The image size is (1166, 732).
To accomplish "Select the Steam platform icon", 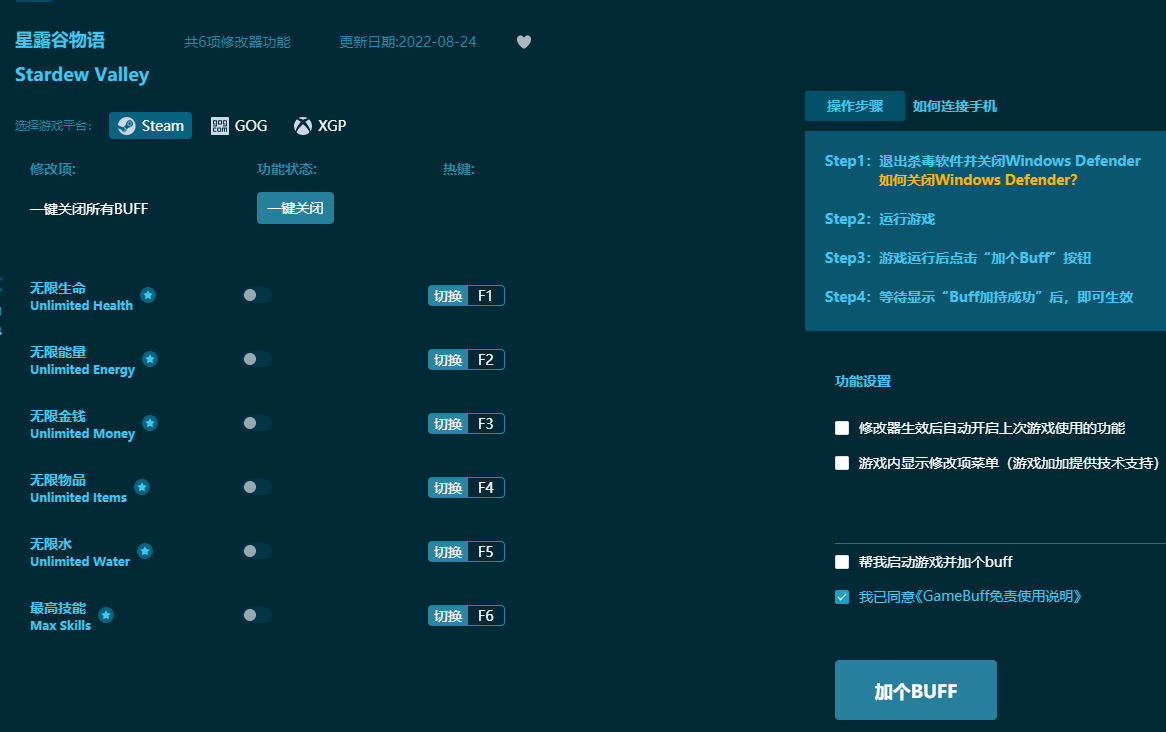I will [x=127, y=126].
